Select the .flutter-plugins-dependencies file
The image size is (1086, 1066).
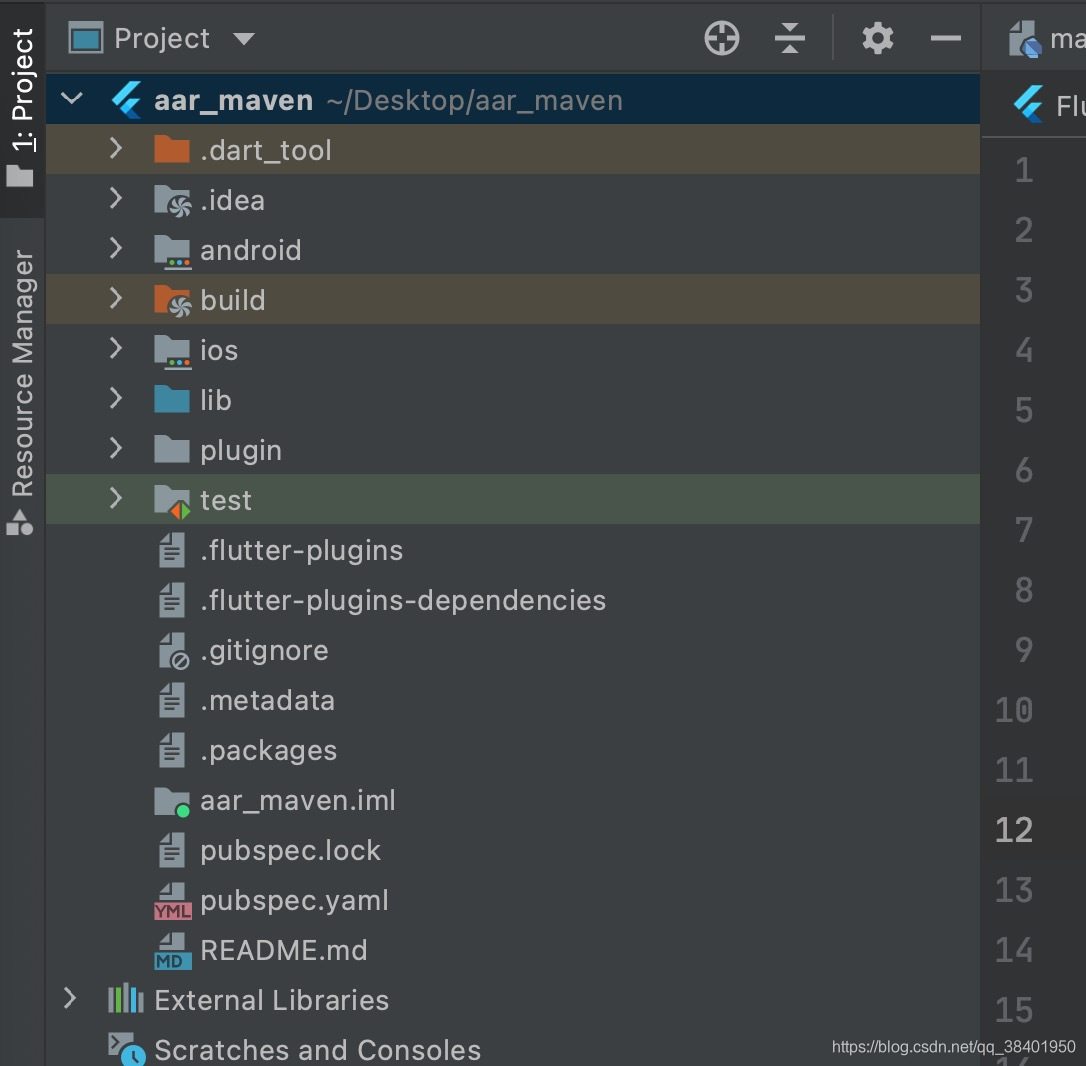403,600
